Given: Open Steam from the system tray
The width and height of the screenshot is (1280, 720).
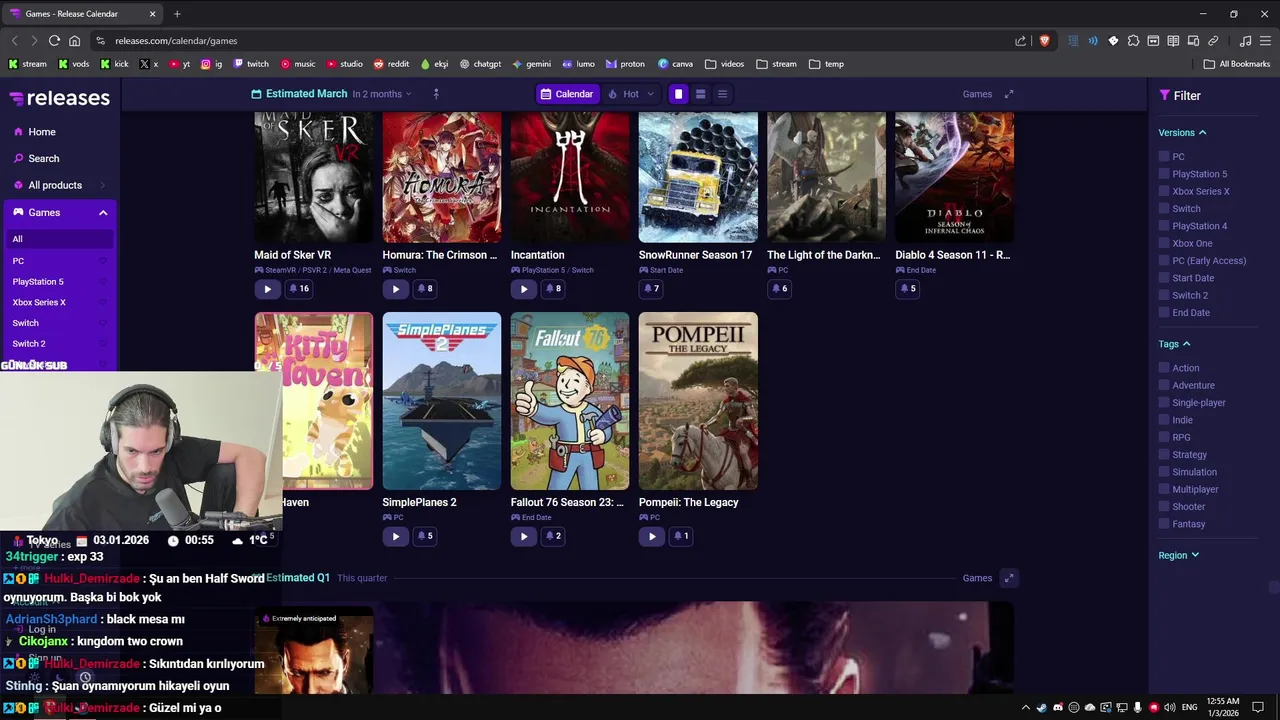Looking at the screenshot, I should coord(1042,708).
